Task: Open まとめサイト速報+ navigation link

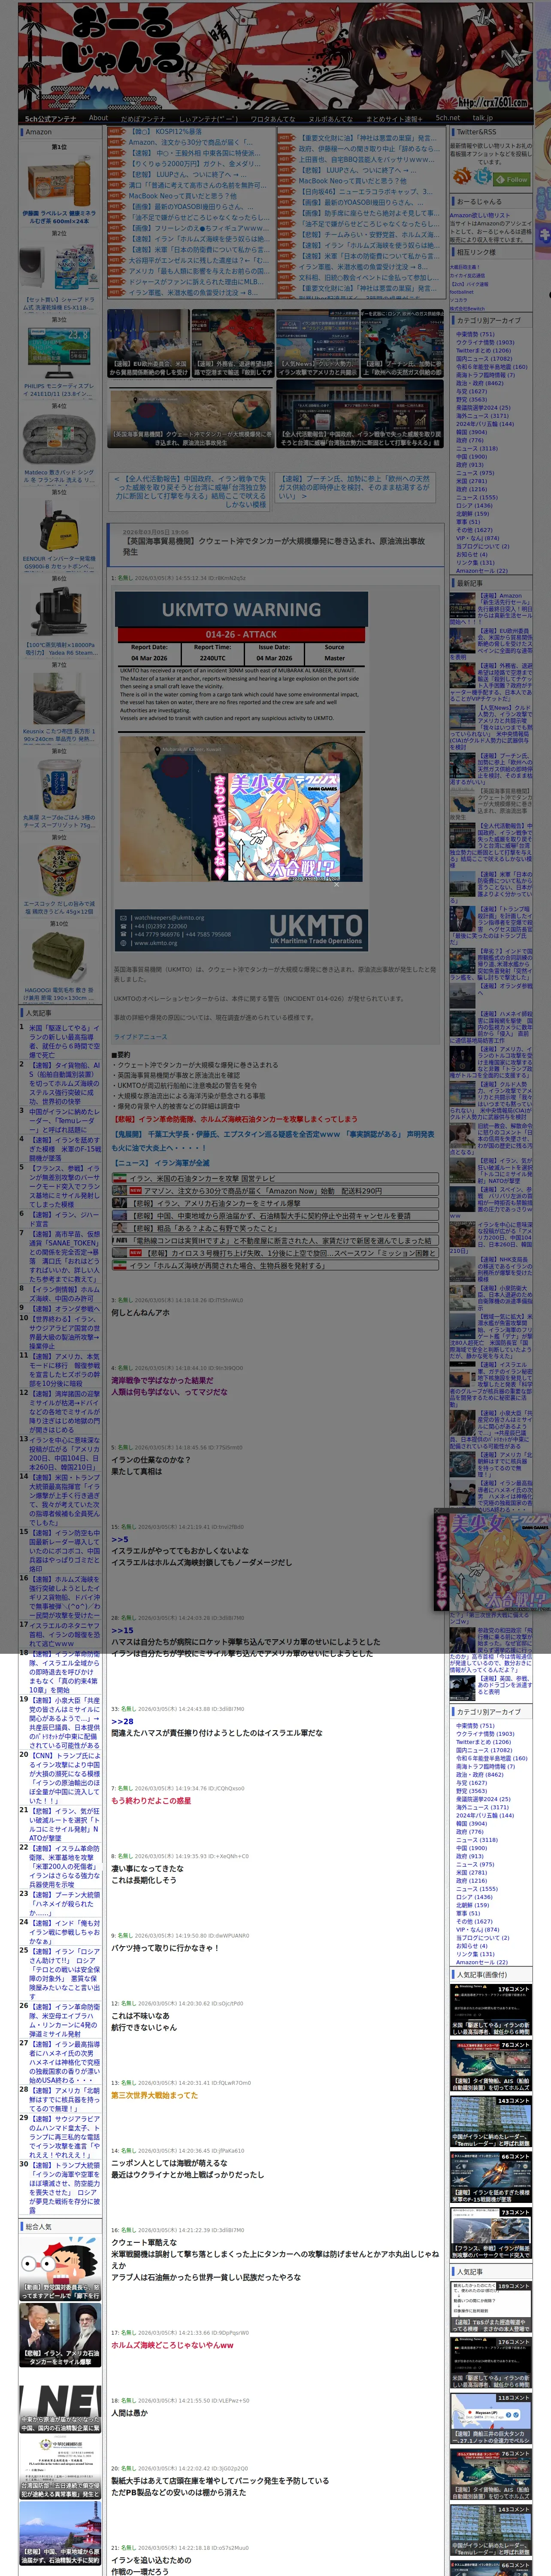Action: (395, 118)
